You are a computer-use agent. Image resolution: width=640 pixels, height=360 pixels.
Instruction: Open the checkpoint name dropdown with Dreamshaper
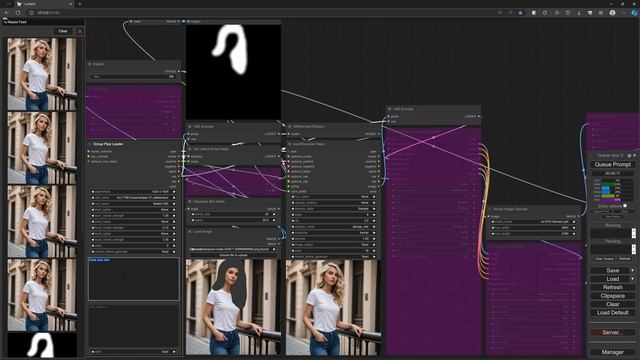[x=133, y=198]
